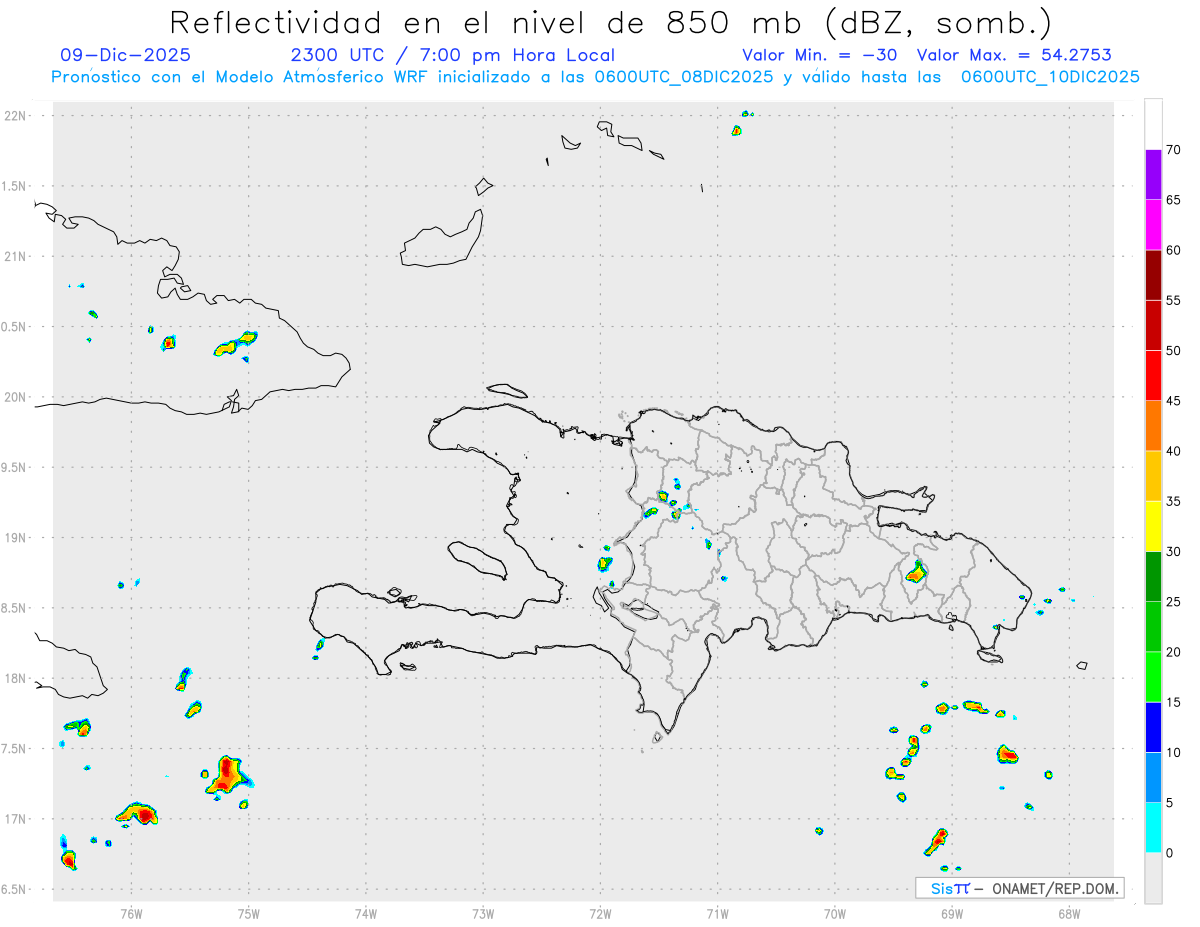The height and width of the screenshot is (927, 1200).
Task: Click the bright green 15-20 dBZ band
Action: click(1153, 677)
